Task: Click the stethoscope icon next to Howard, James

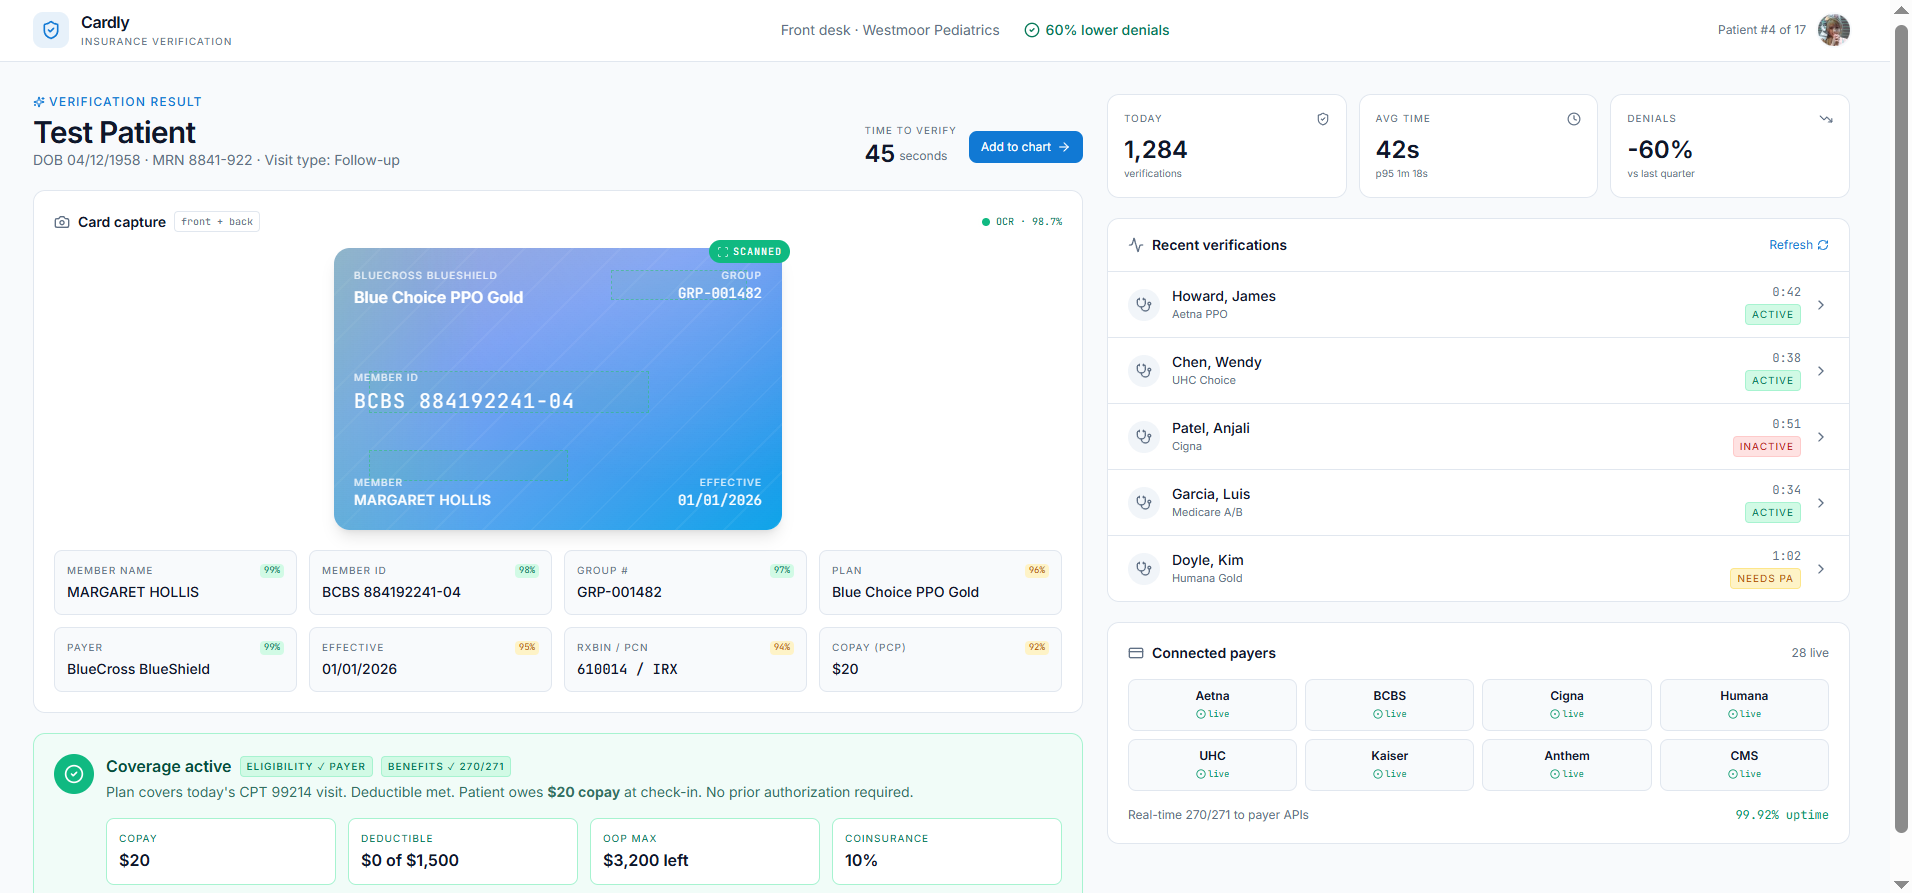Action: point(1144,305)
